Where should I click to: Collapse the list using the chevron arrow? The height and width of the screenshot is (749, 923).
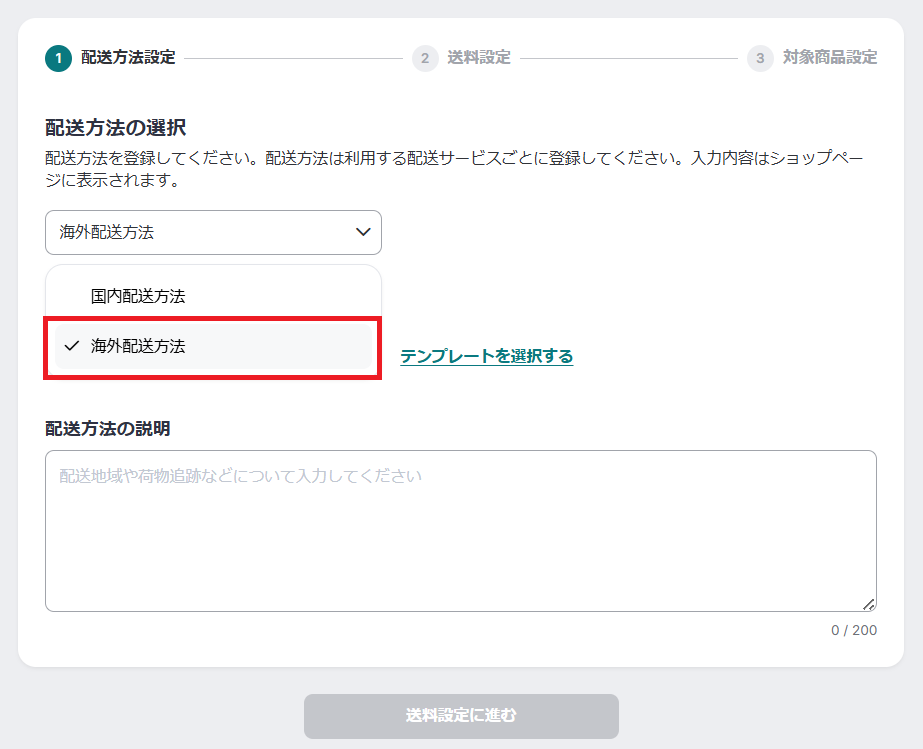click(x=362, y=232)
